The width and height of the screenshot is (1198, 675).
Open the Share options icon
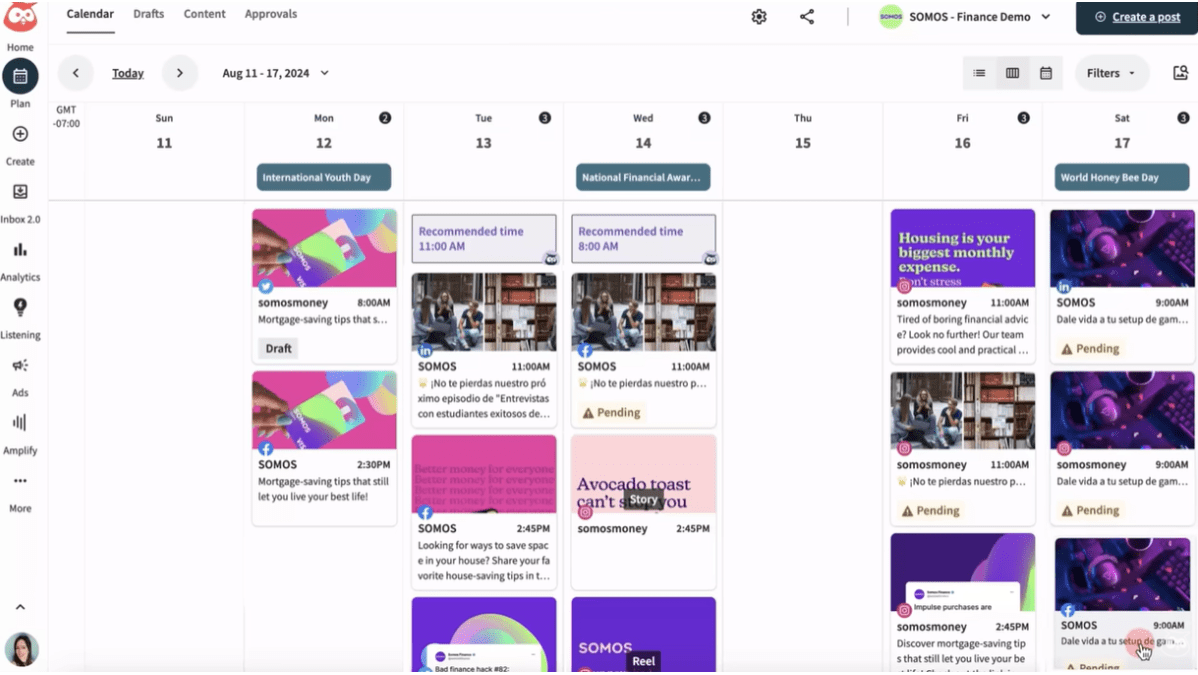806,17
